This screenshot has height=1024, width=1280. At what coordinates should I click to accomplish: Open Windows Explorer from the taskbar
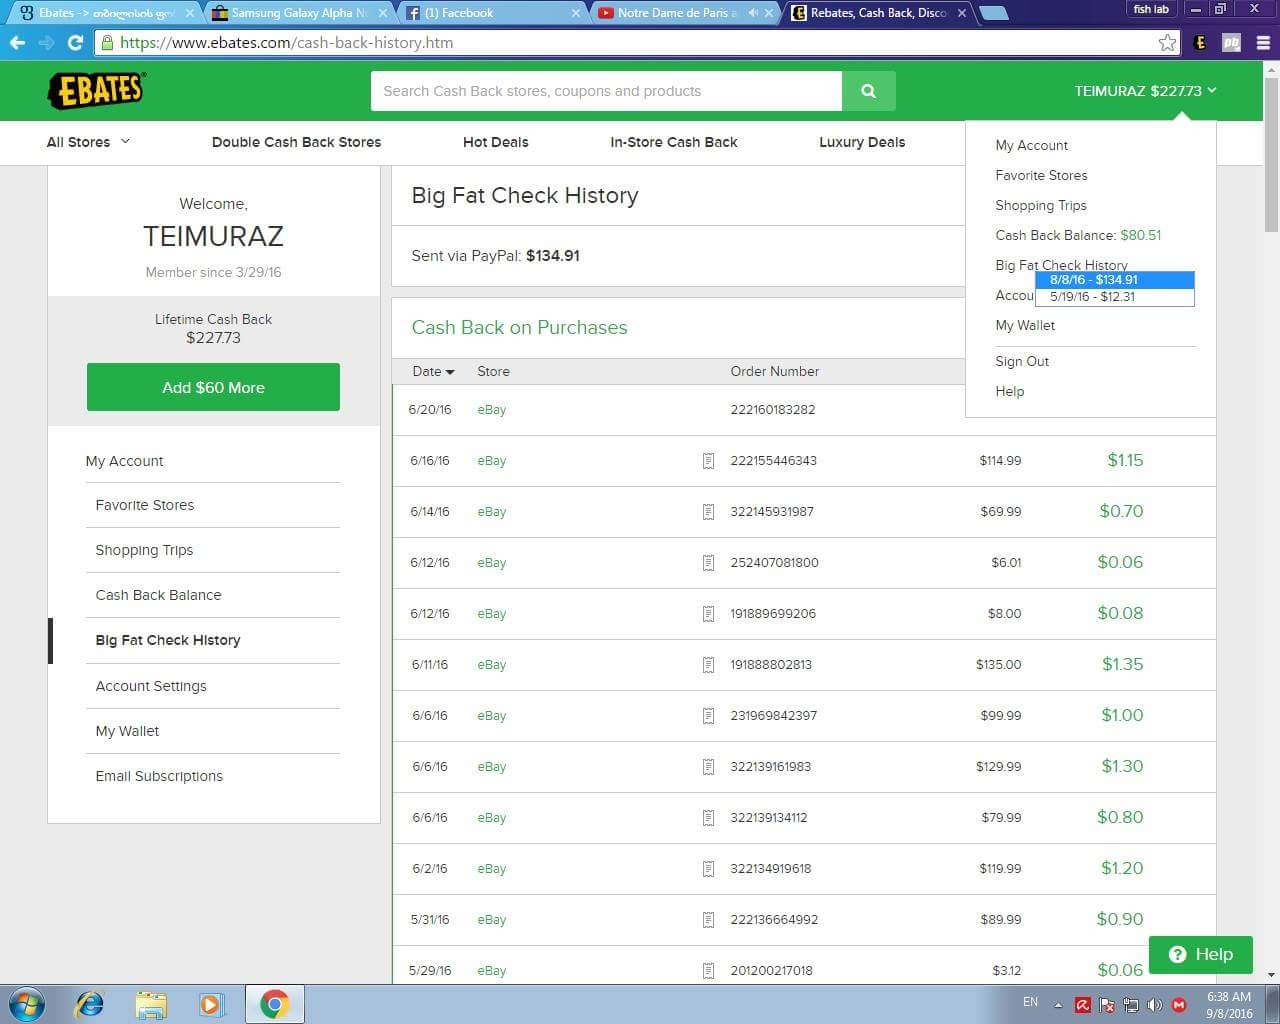(x=151, y=1004)
